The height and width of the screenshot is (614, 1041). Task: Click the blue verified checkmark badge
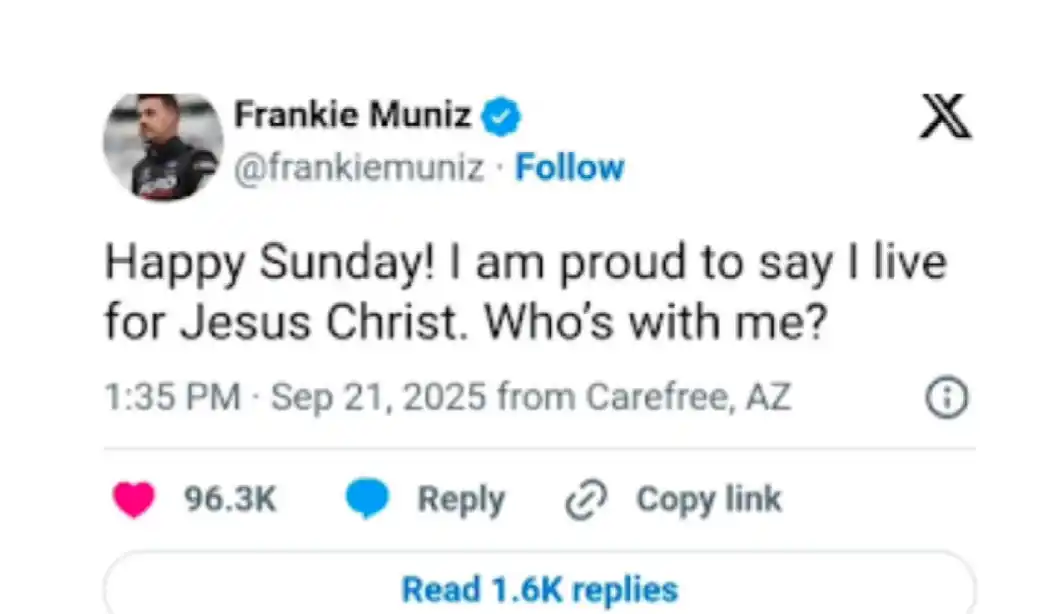click(x=502, y=118)
